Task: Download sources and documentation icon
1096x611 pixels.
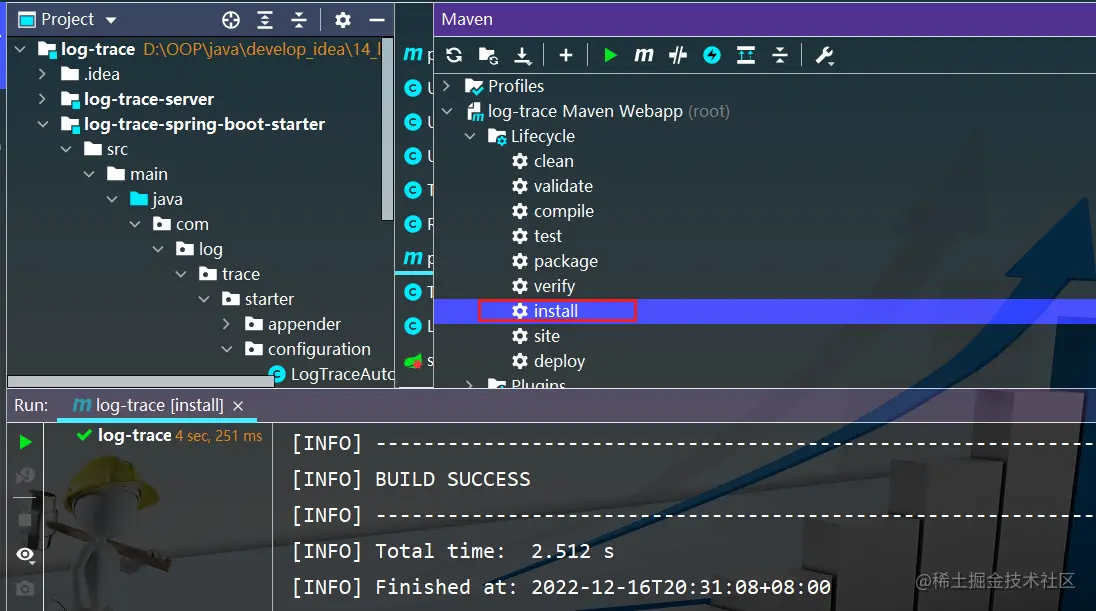Action: 523,55
